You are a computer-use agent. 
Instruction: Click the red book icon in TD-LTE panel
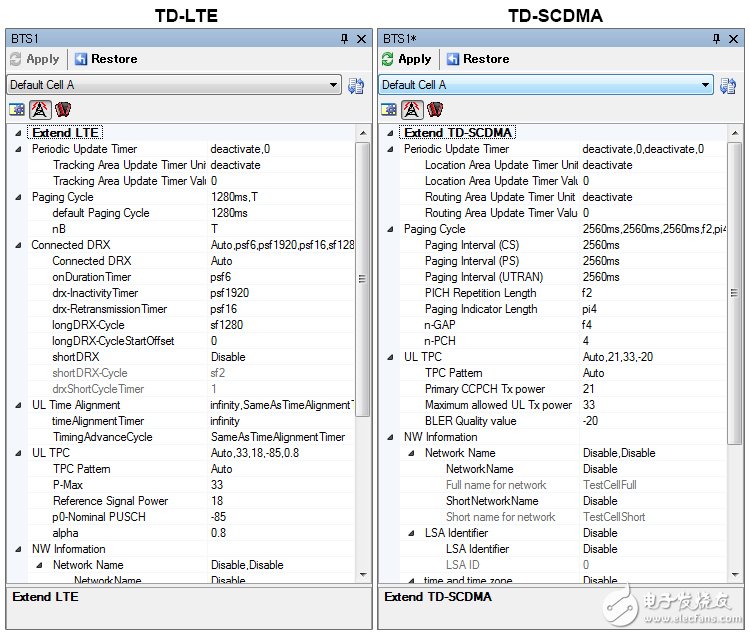[x=62, y=109]
